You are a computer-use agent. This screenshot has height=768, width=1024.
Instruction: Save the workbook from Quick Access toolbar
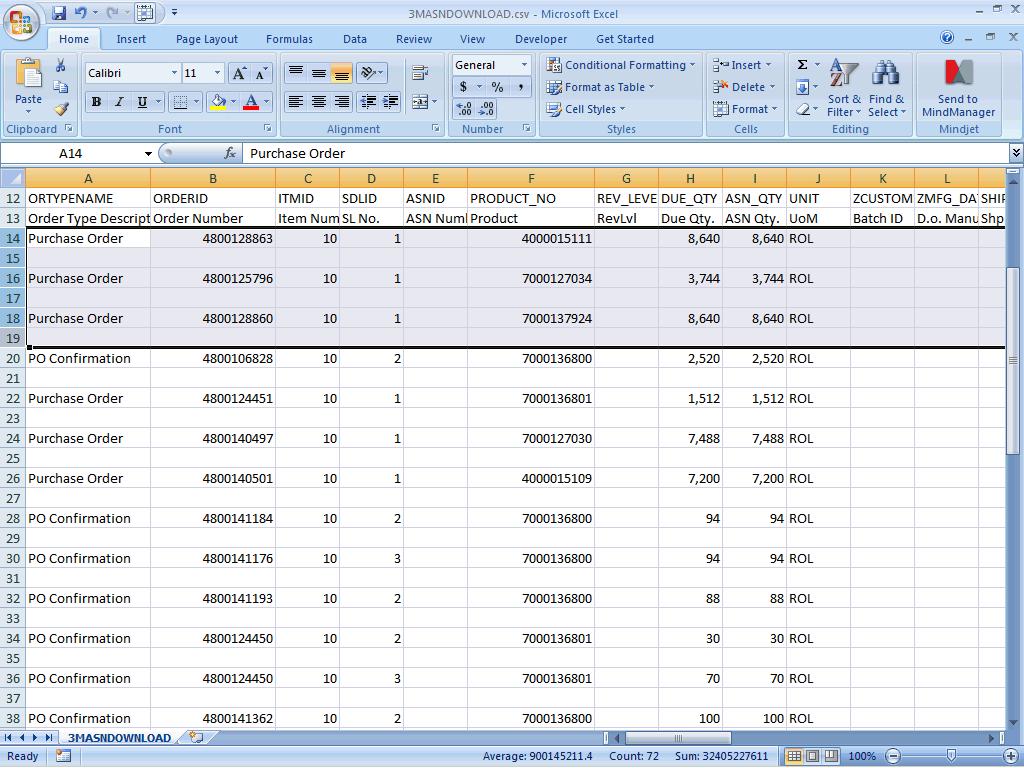point(59,12)
